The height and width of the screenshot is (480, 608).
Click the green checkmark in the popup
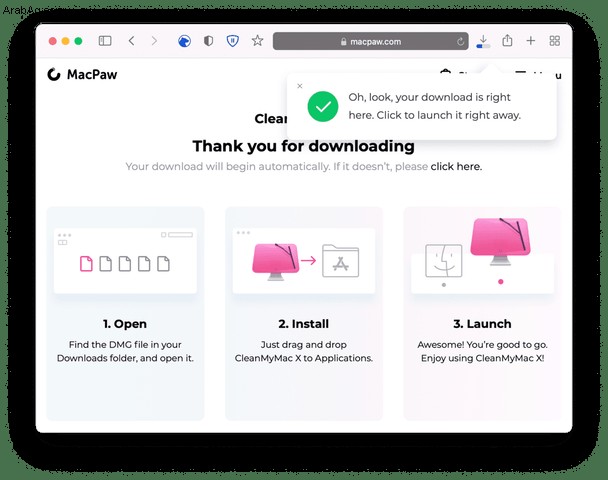point(323,106)
